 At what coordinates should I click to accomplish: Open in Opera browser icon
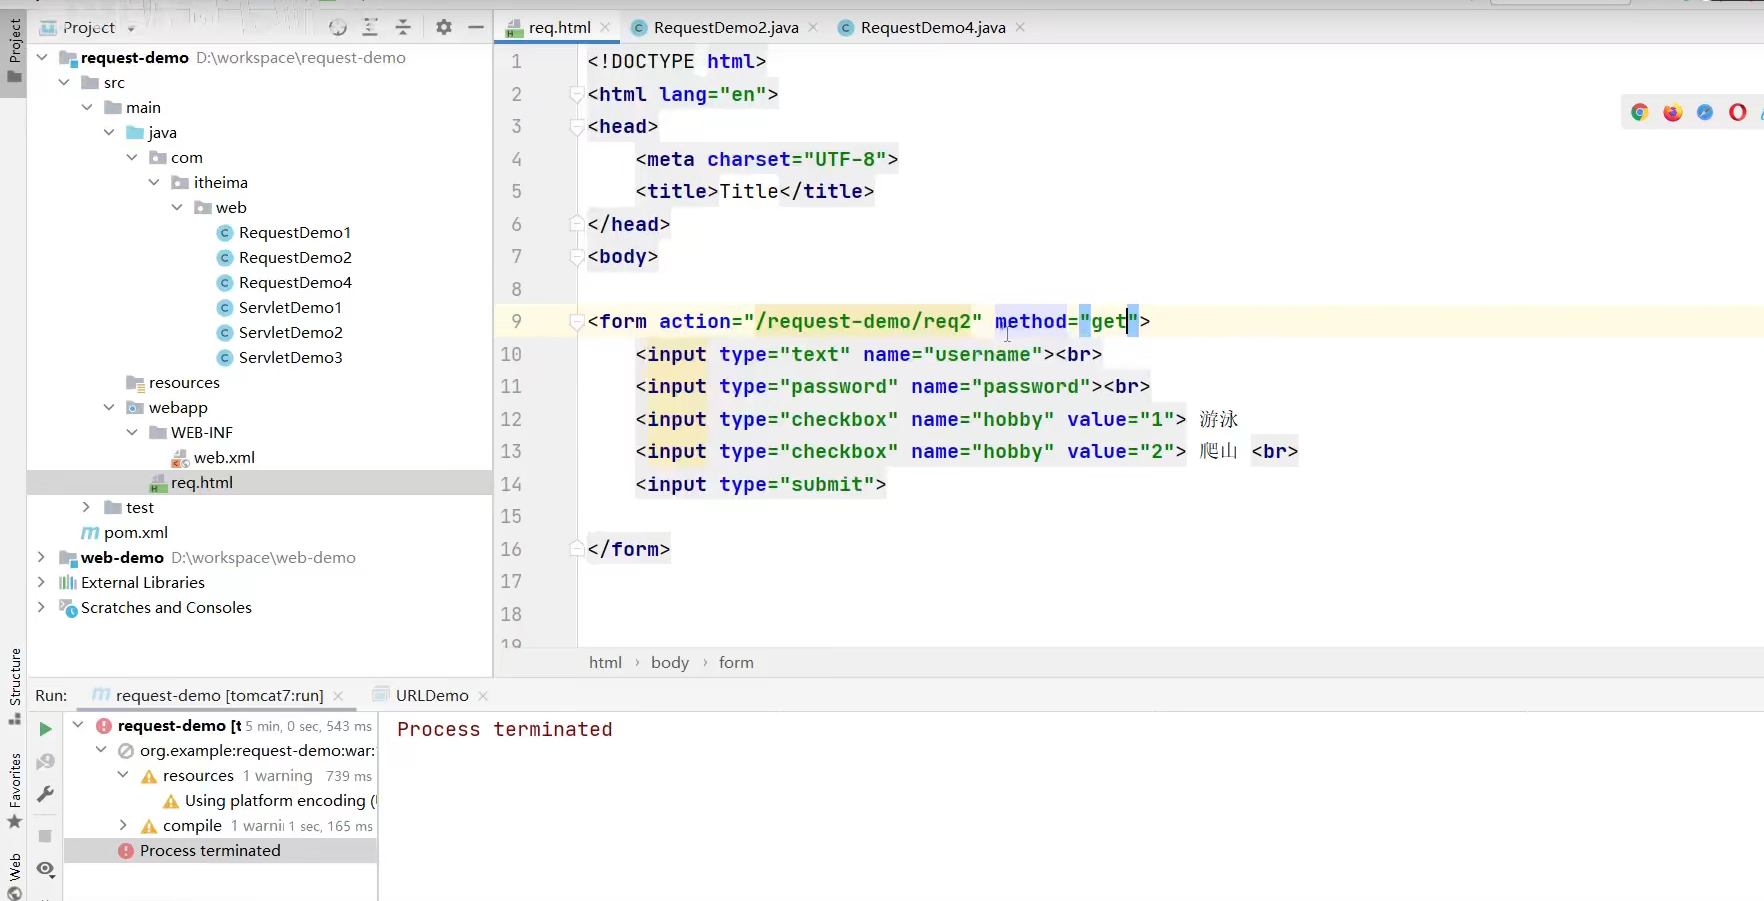click(1738, 112)
